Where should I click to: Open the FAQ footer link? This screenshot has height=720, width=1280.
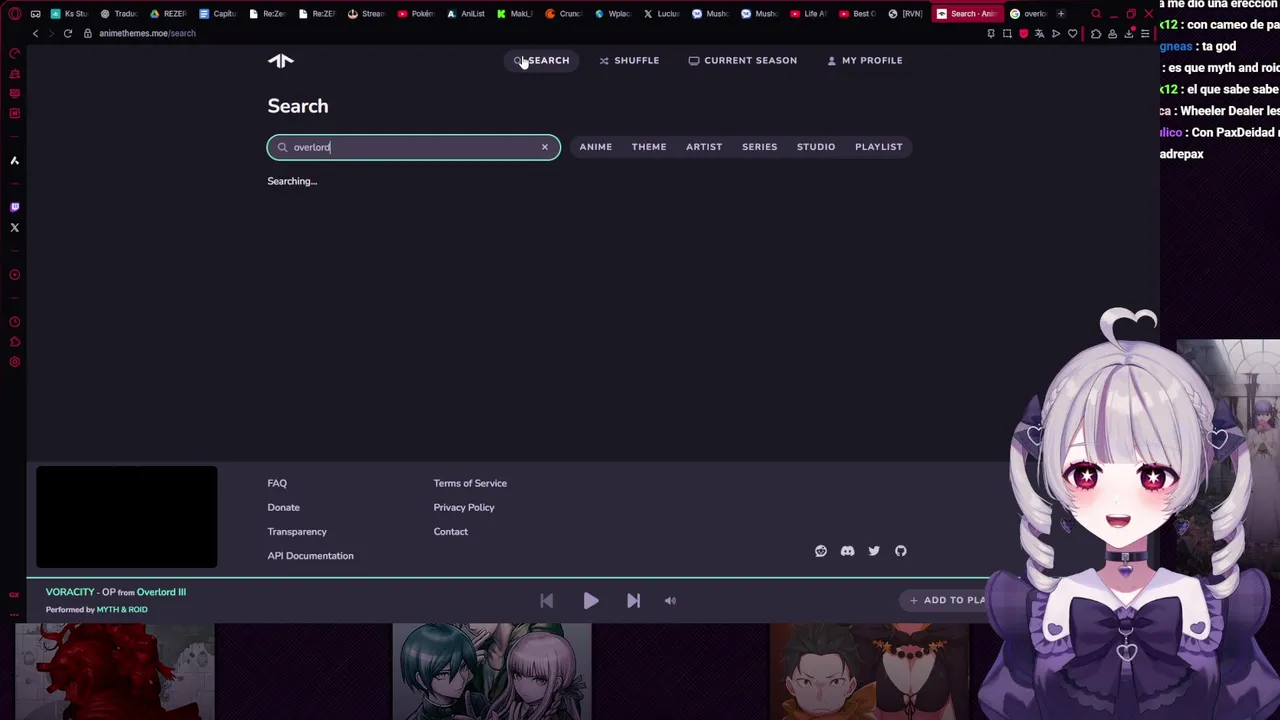(277, 483)
